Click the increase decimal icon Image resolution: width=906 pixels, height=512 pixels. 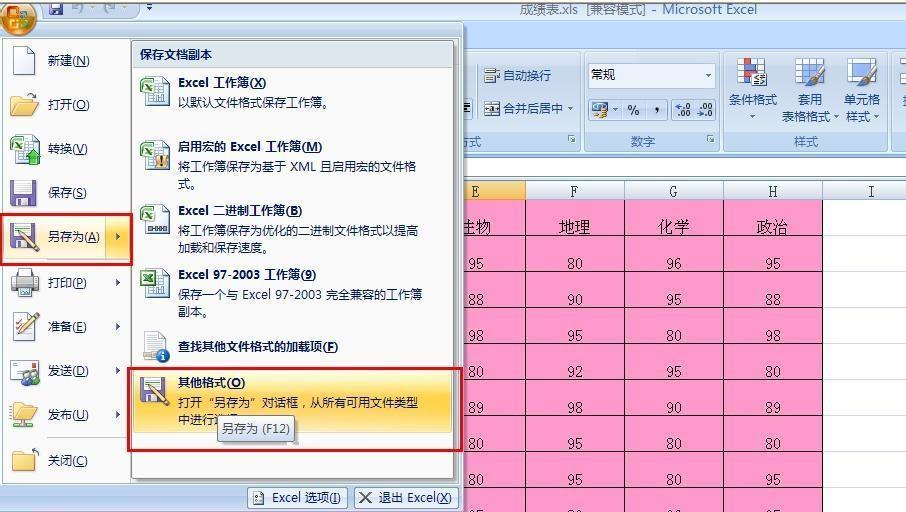click(682, 110)
